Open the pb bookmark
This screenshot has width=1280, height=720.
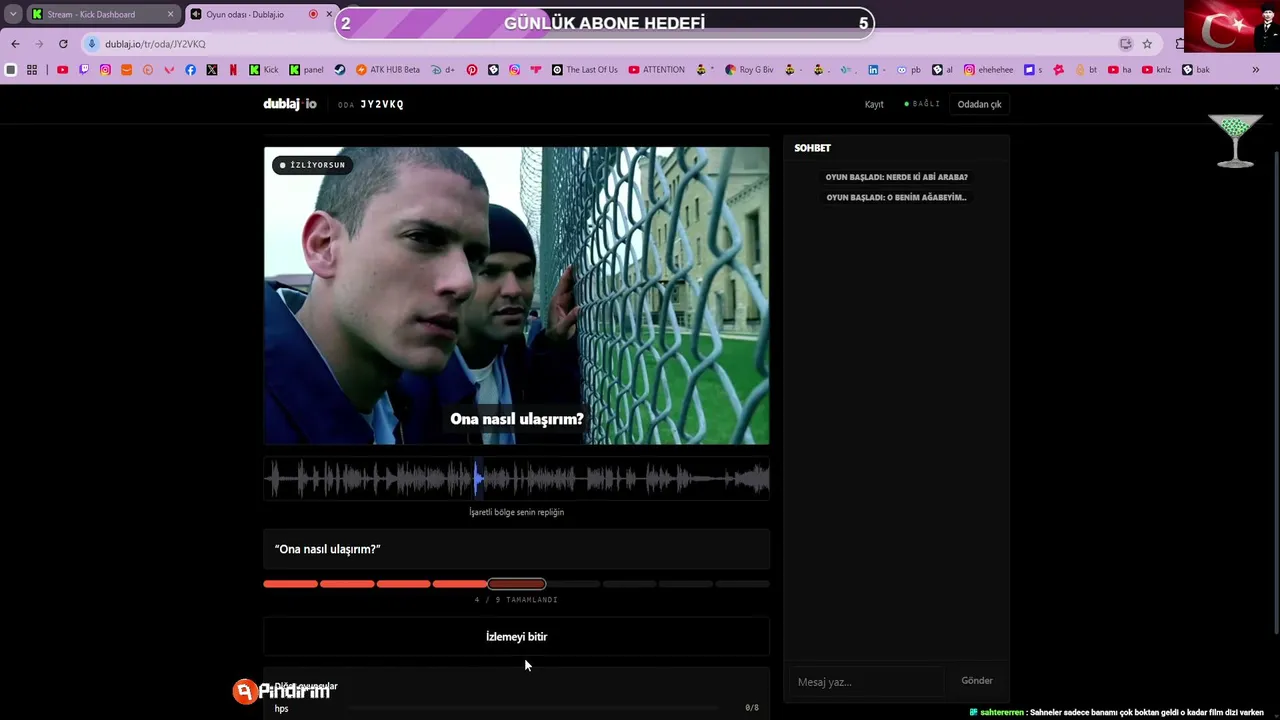tap(909, 70)
